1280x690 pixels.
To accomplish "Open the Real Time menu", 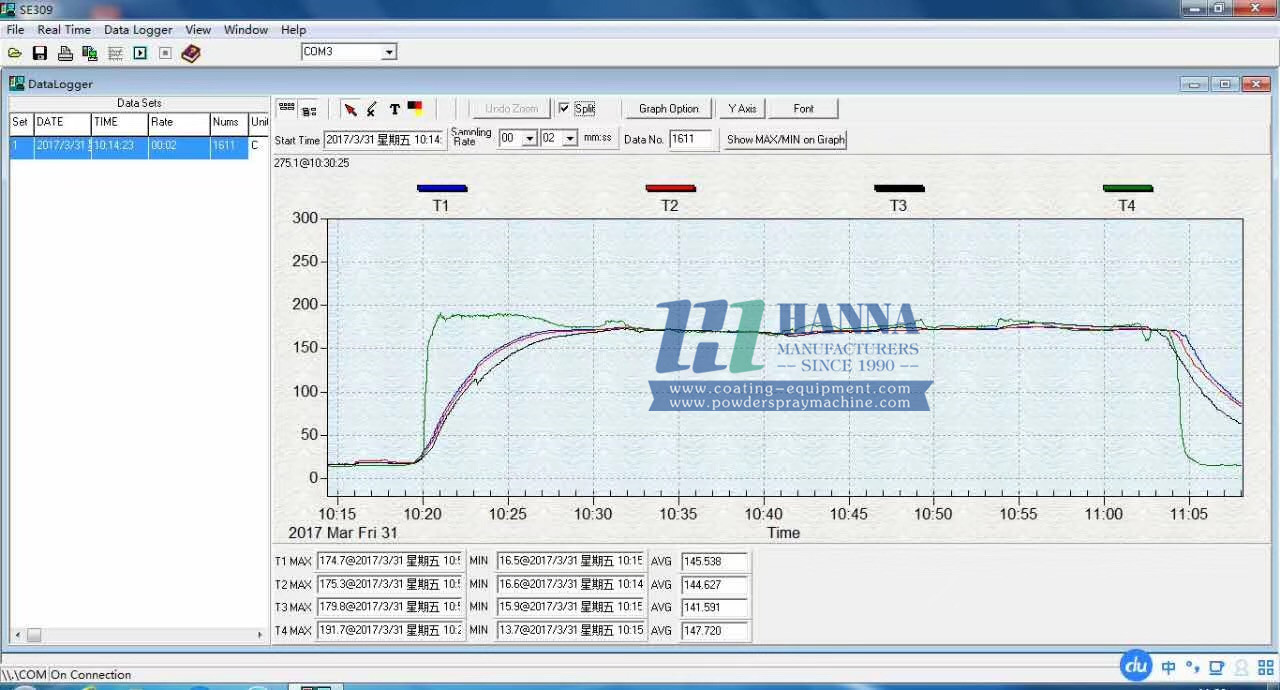I will (x=64, y=30).
